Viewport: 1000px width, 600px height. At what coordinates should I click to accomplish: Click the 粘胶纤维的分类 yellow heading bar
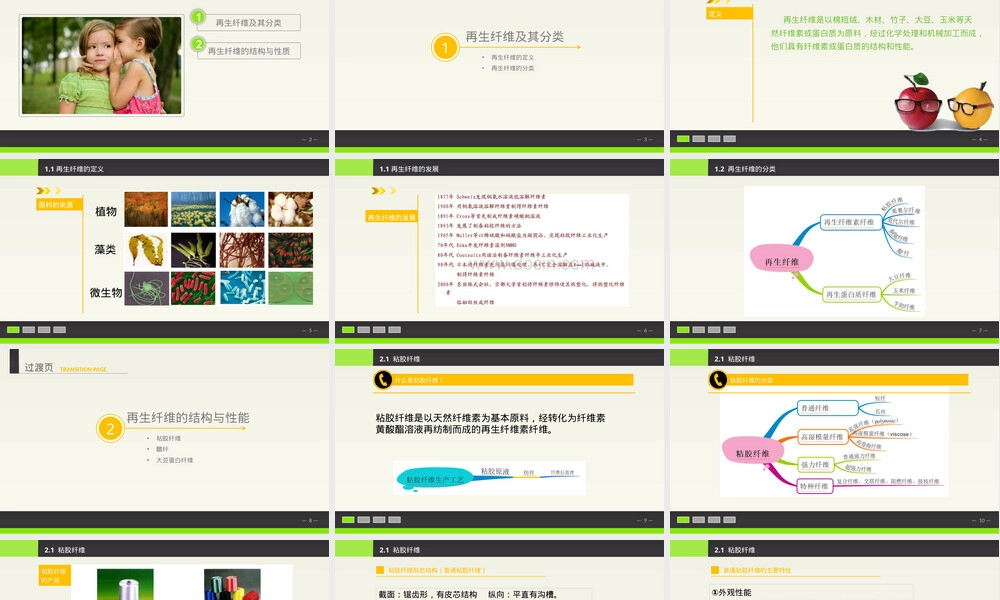click(x=848, y=380)
